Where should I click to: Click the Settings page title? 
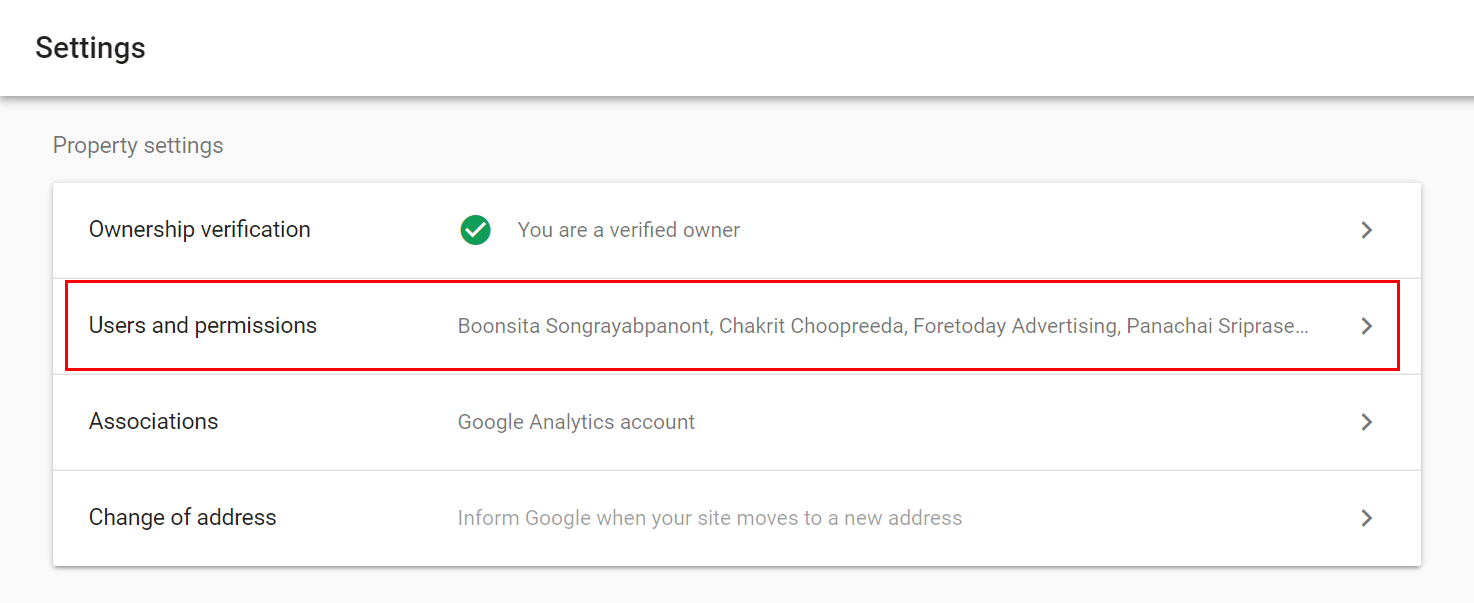tap(90, 48)
